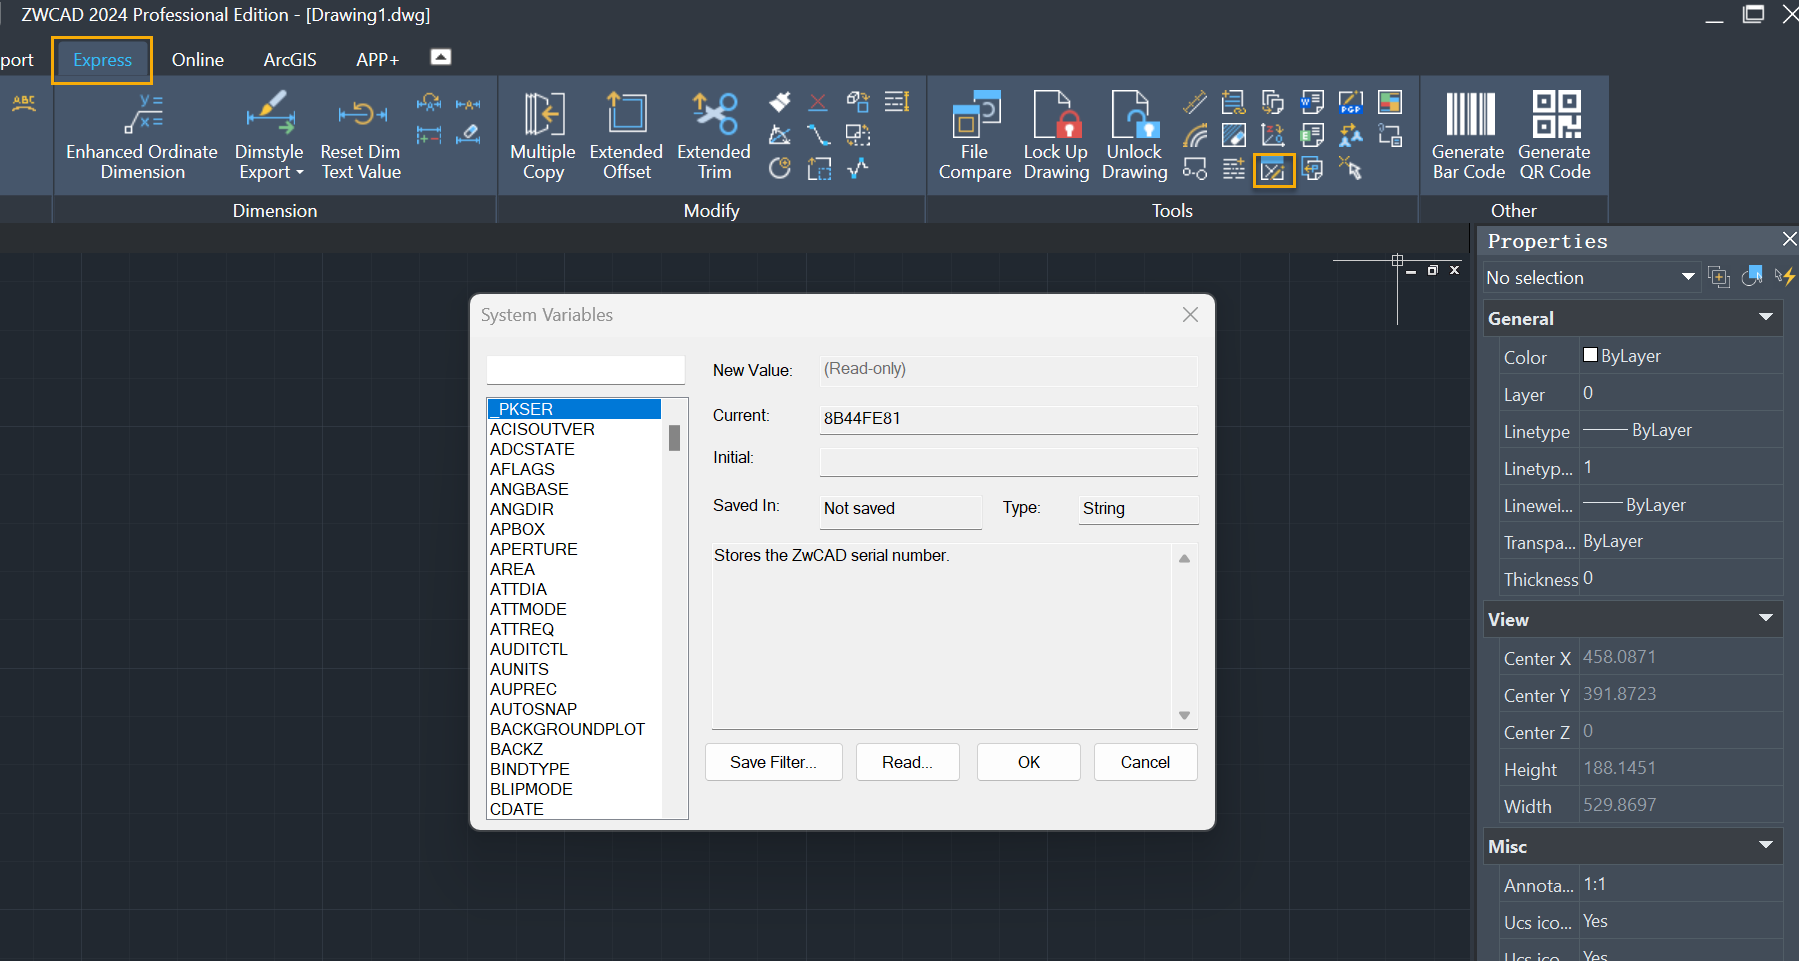Image resolution: width=1799 pixels, height=961 pixels.
Task: Collapse the Misc properties section
Action: (x=1766, y=846)
